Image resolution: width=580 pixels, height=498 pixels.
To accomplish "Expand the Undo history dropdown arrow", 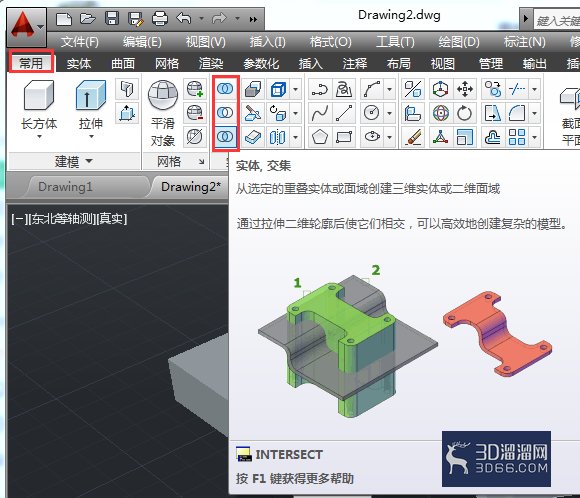I will pos(201,18).
